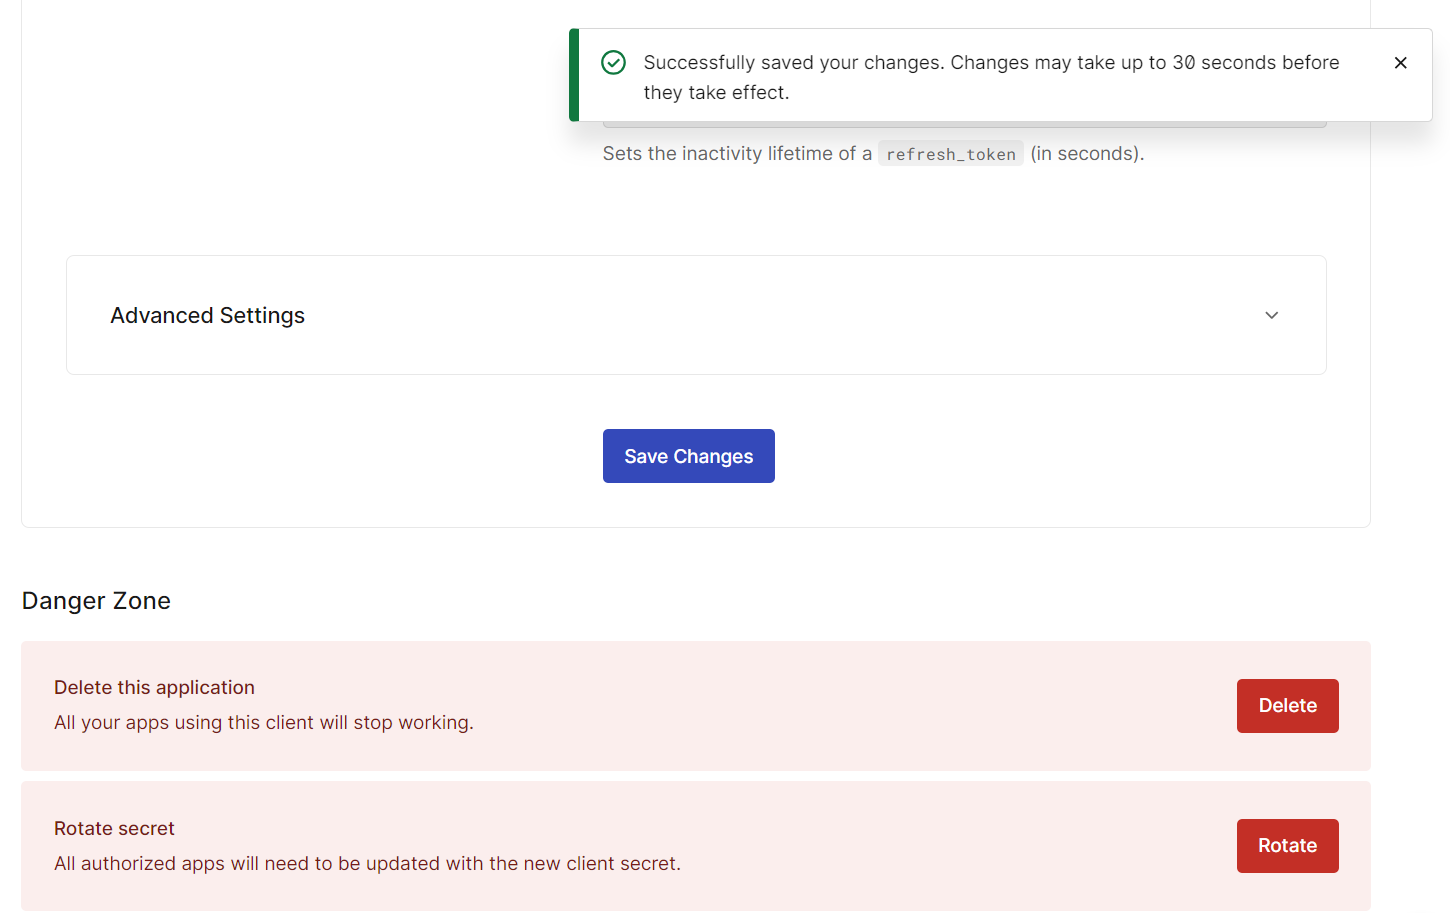
Task: Click the success message text in the toast
Action: (991, 77)
